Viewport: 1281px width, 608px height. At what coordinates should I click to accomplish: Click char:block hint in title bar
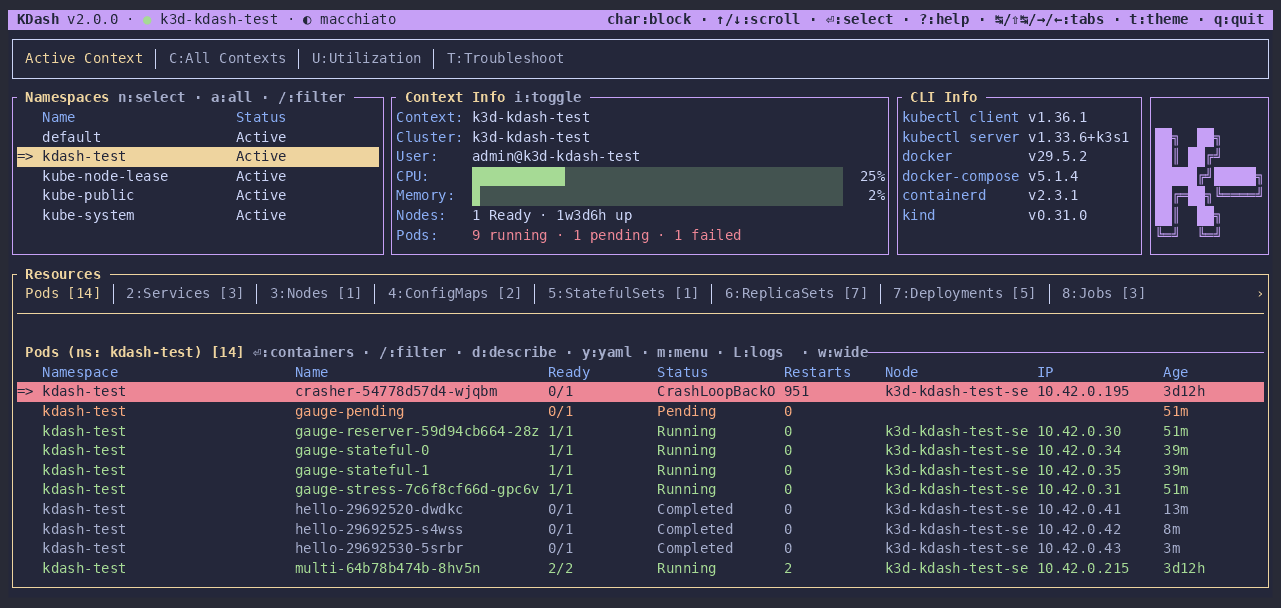pyautogui.click(x=649, y=19)
